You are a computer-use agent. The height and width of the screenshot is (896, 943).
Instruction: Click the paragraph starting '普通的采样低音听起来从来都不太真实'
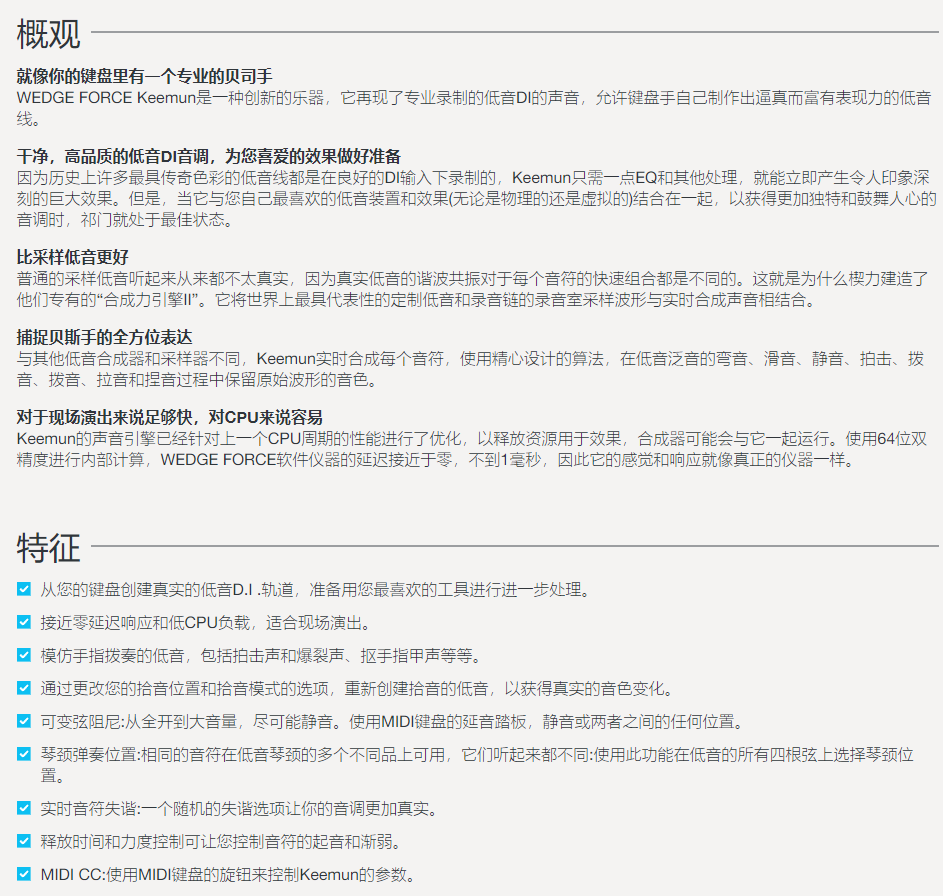[473, 289]
